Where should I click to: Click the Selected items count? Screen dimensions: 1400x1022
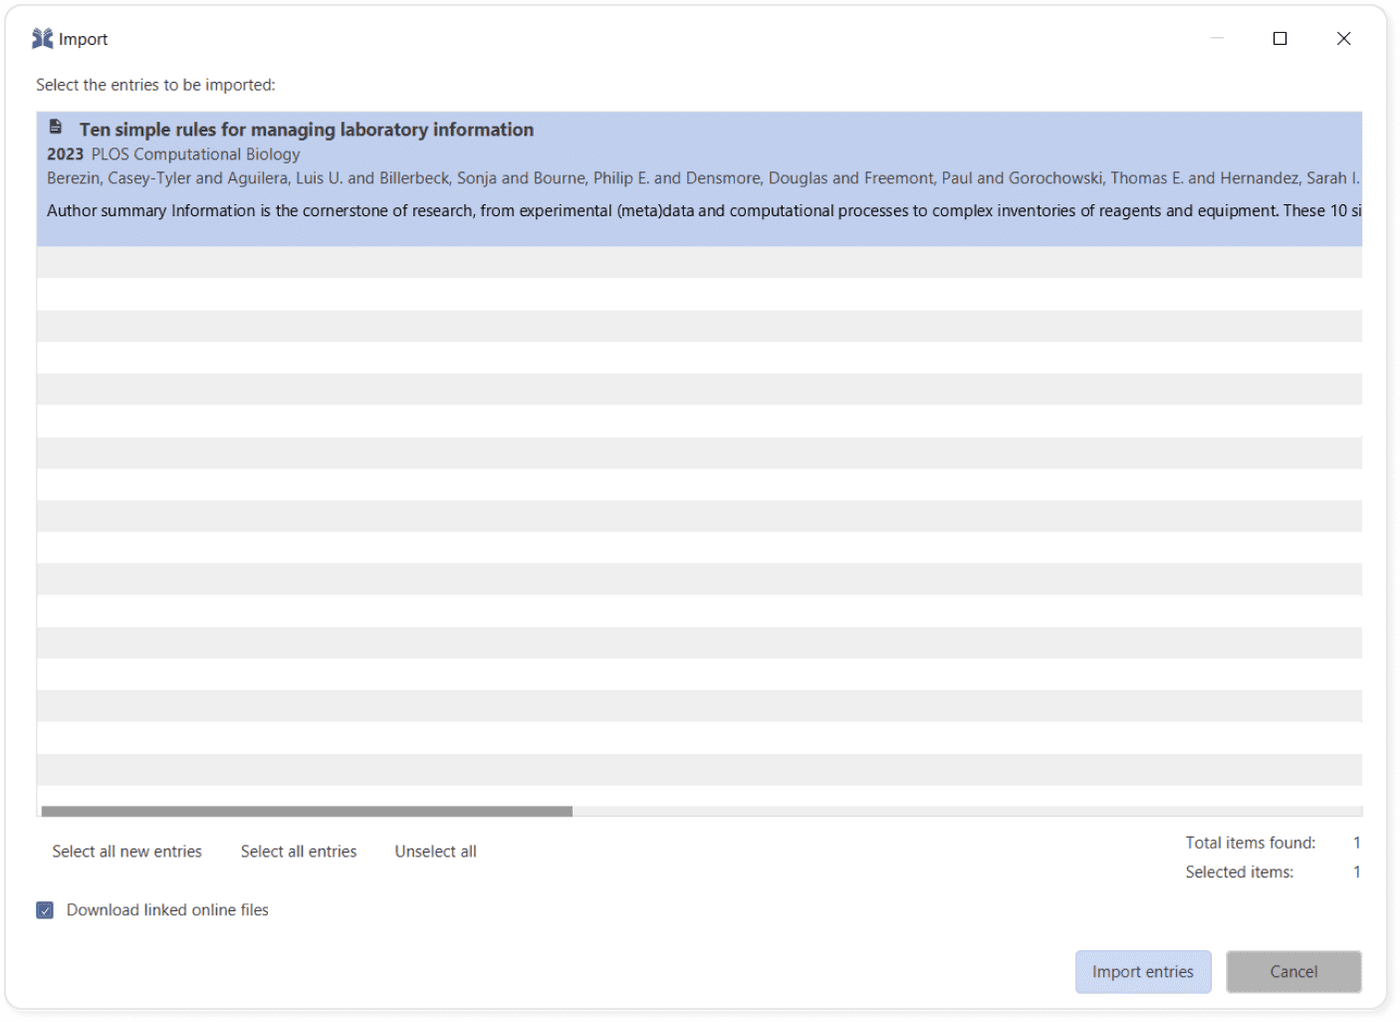[x=1357, y=871]
